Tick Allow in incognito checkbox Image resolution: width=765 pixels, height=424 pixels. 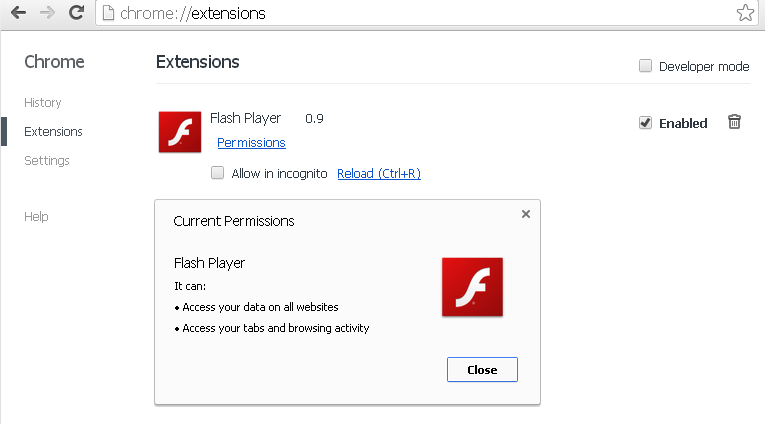218,173
